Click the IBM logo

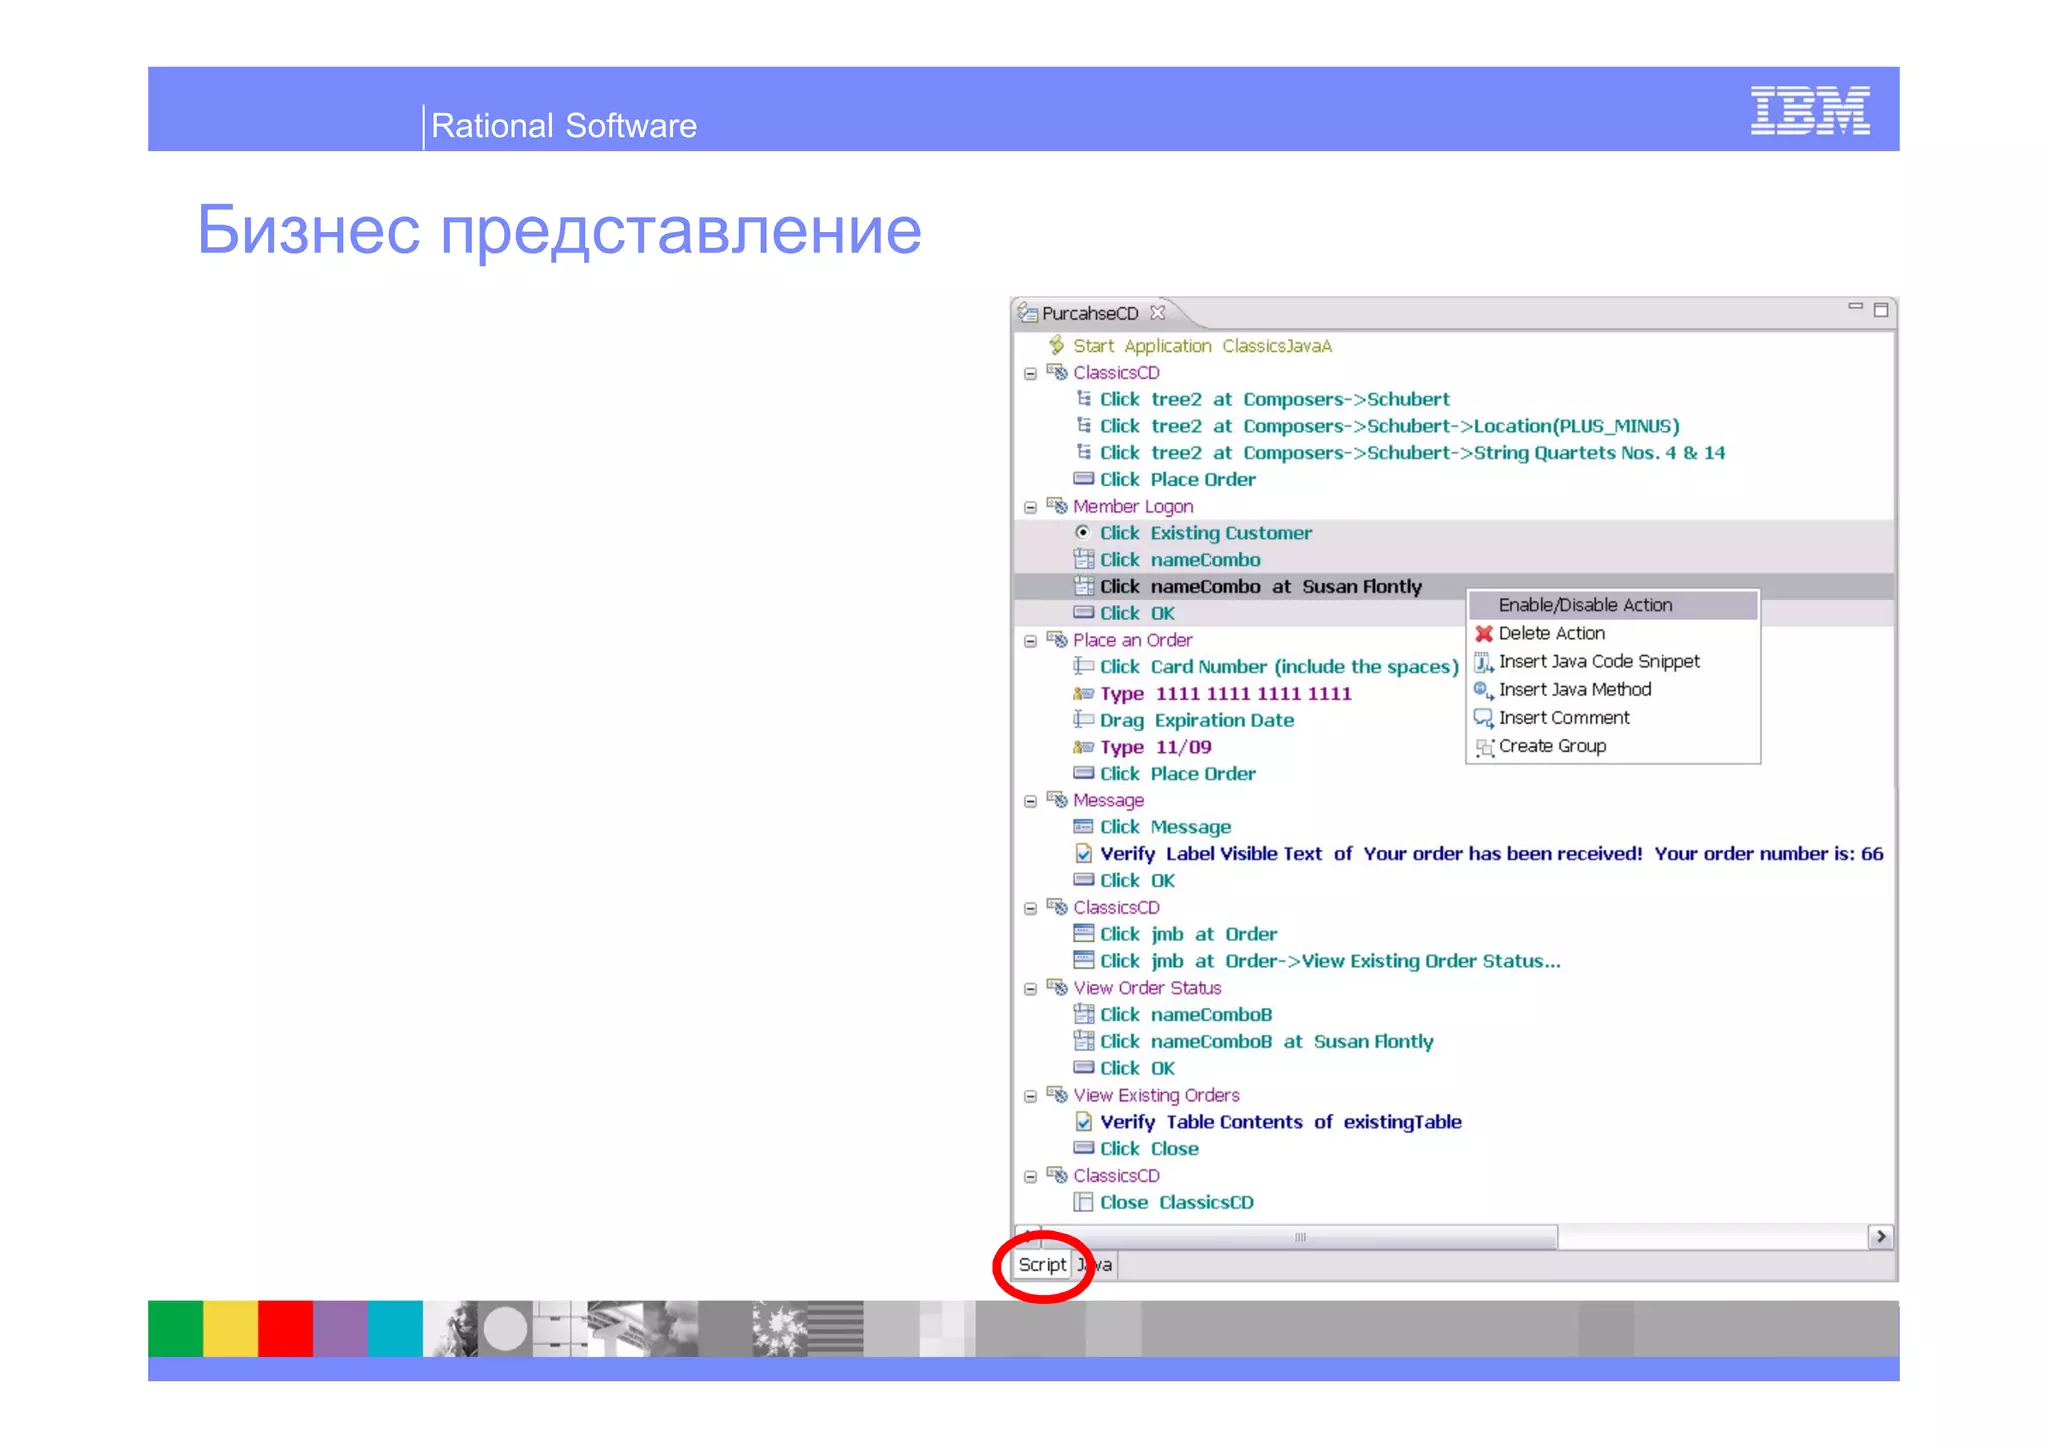(1810, 110)
